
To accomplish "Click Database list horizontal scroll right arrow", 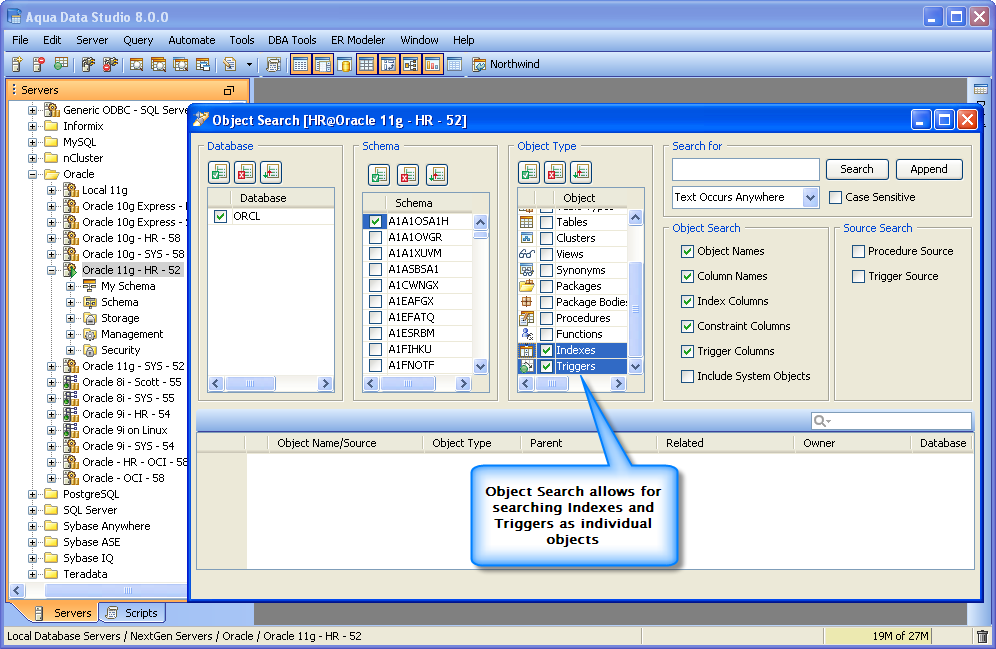I will [325, 384].
